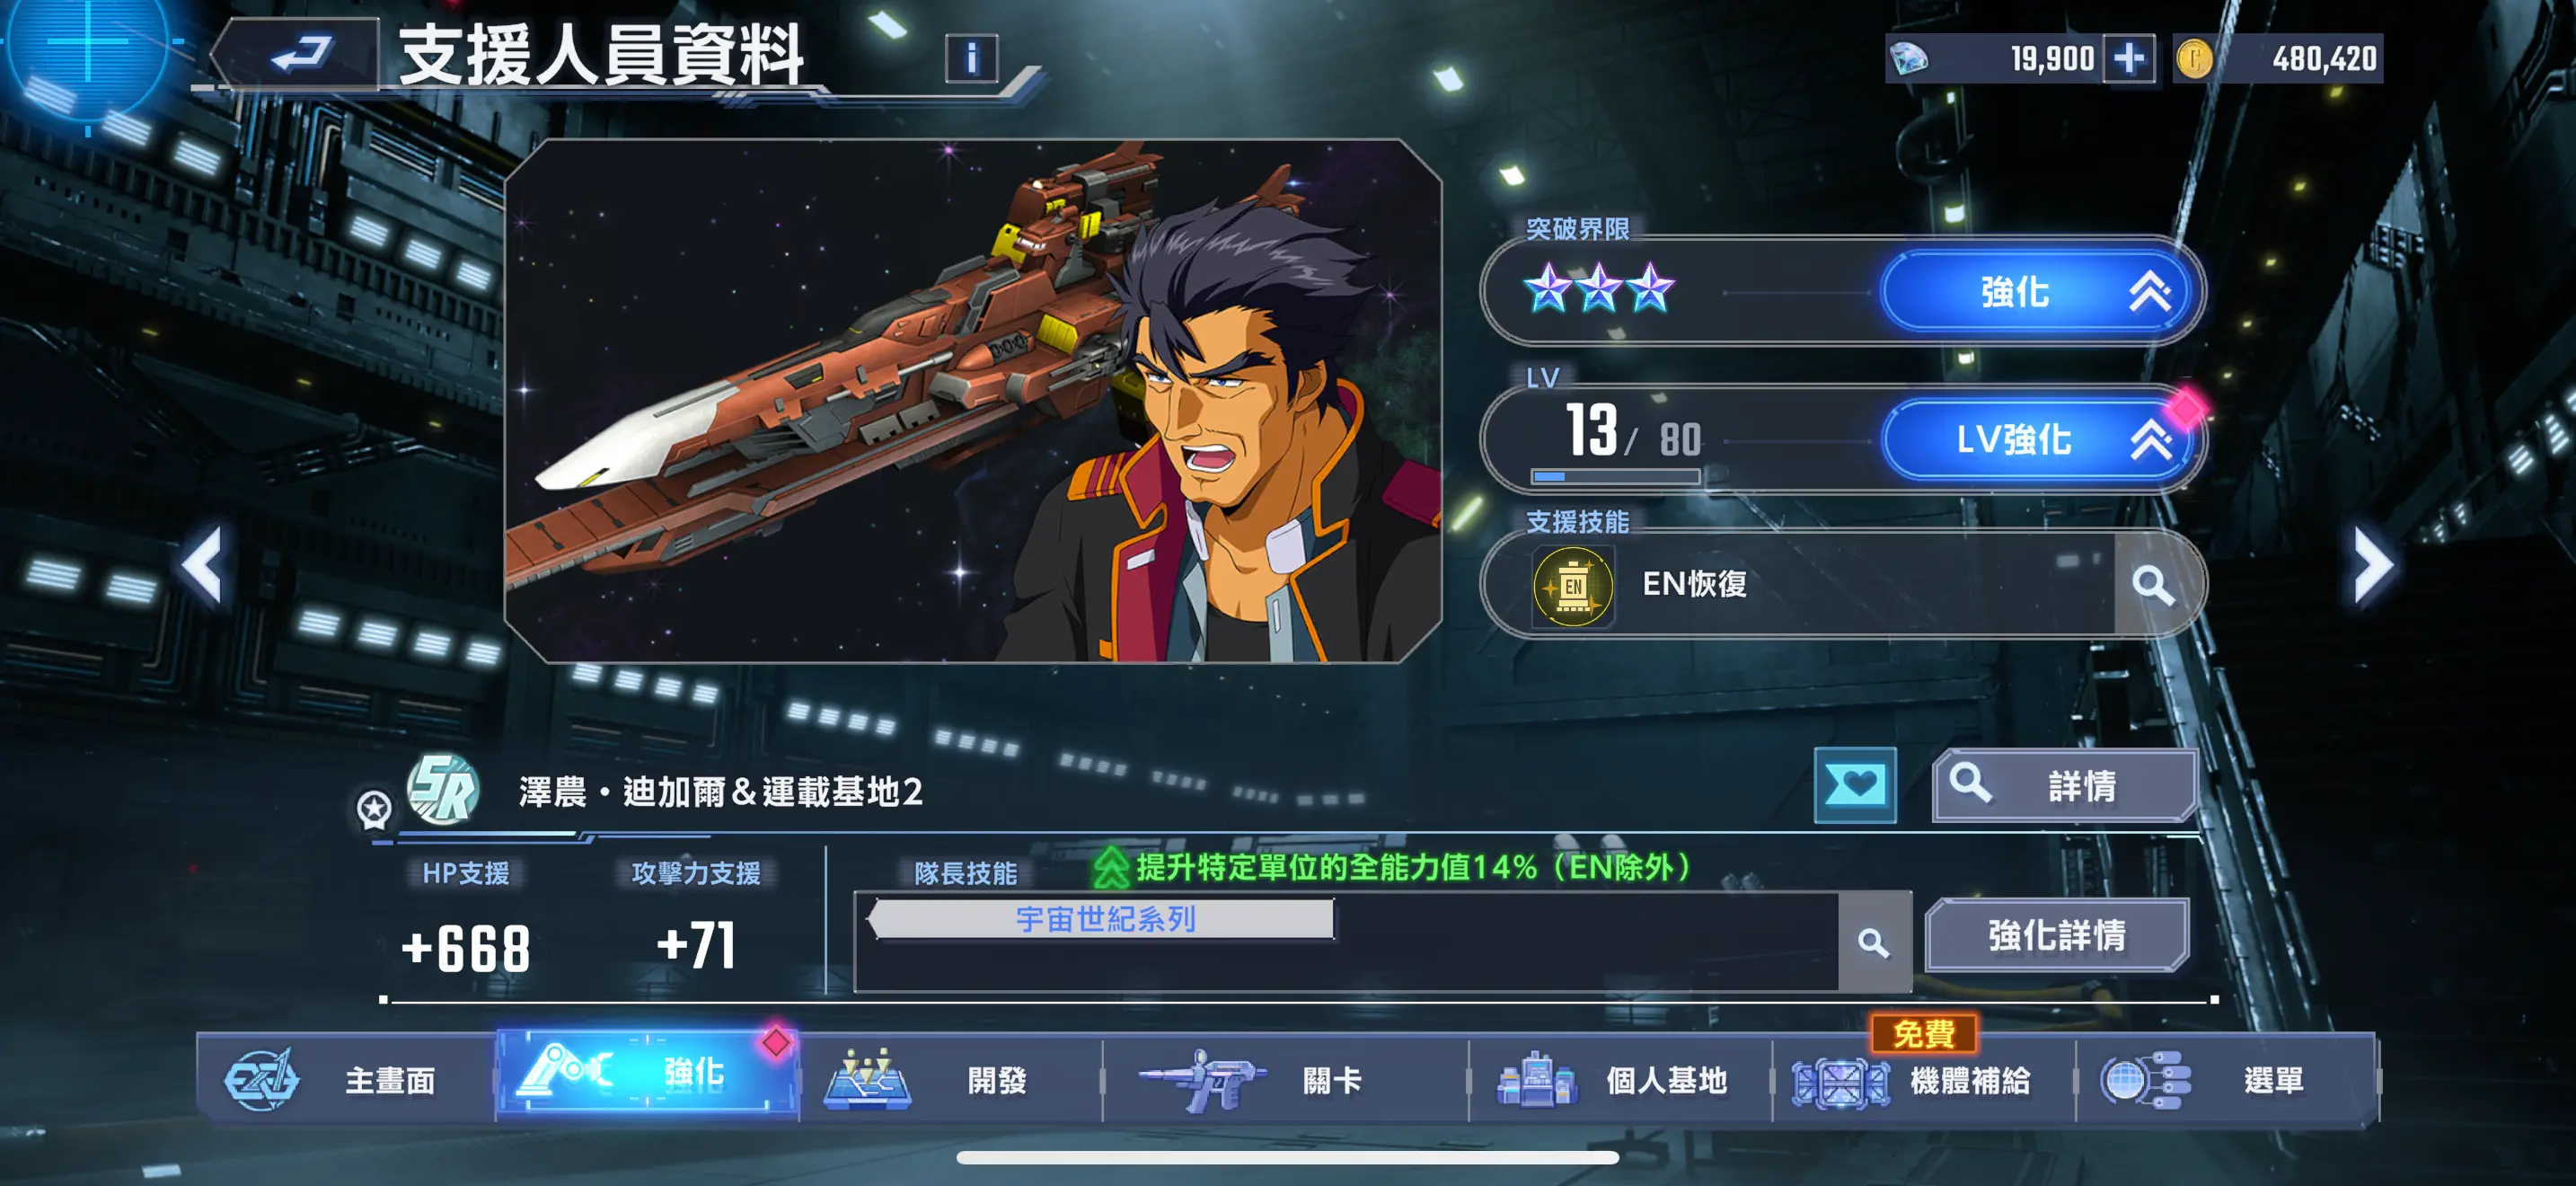2576x1186 pixels.
Task: Show next support unit with right arrow
Action: coord(2372,565)
